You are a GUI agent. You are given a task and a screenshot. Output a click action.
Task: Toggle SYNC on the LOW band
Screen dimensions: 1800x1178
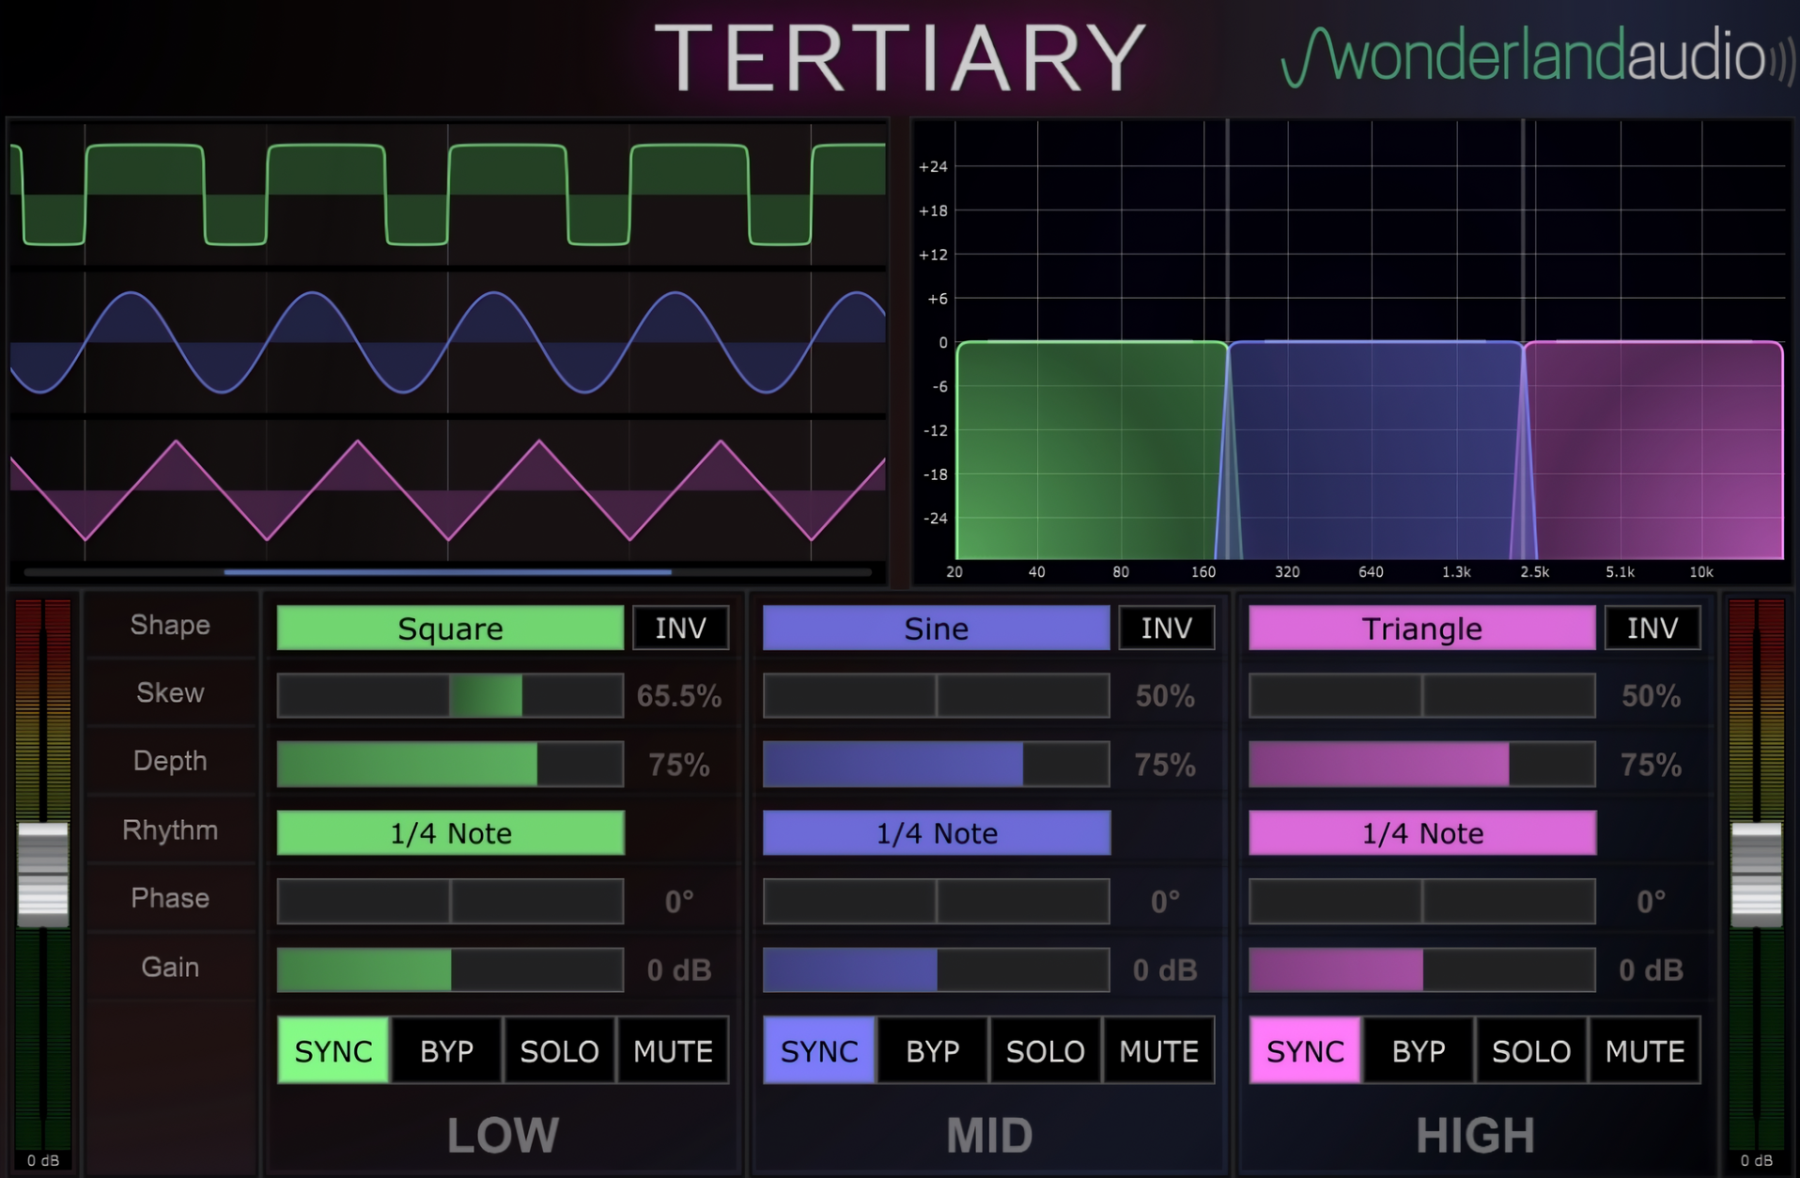[333, 1050]
